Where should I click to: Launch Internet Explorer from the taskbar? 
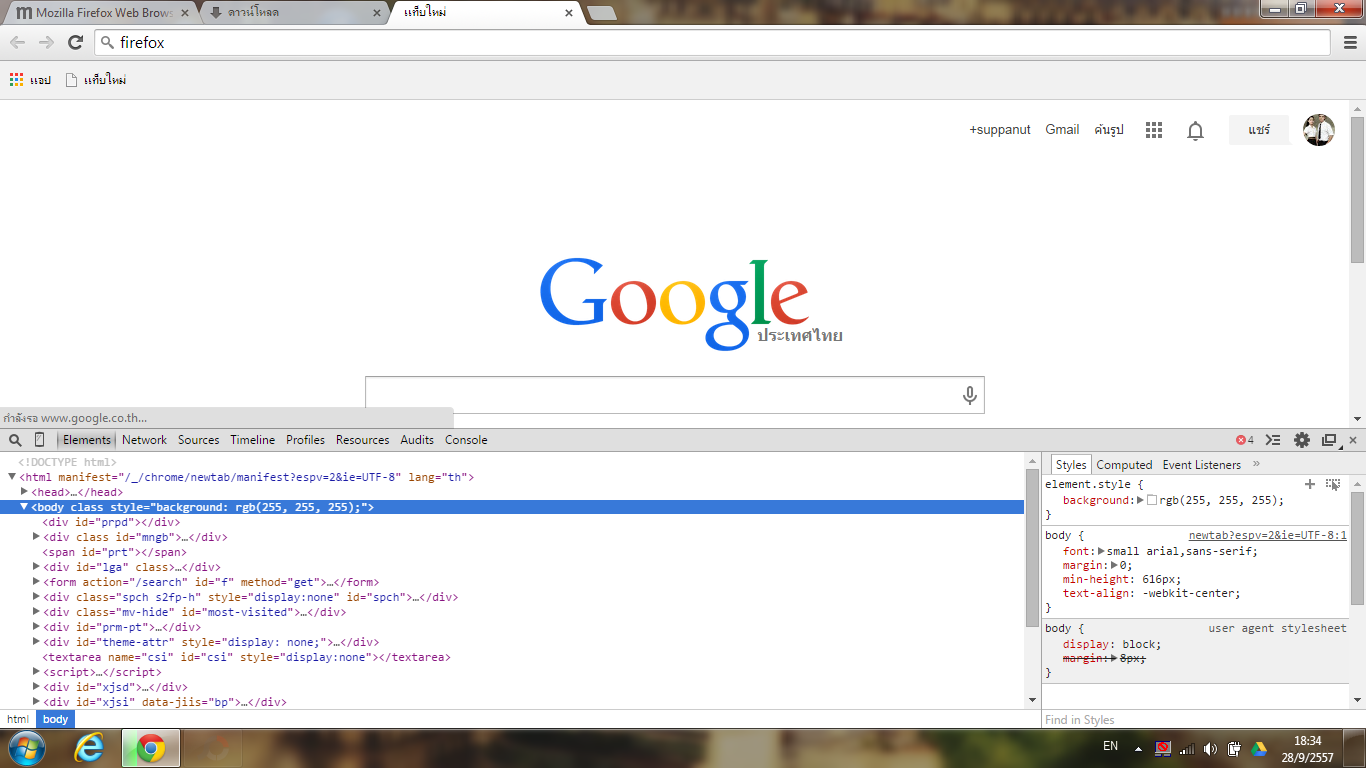tap(90, 747)
